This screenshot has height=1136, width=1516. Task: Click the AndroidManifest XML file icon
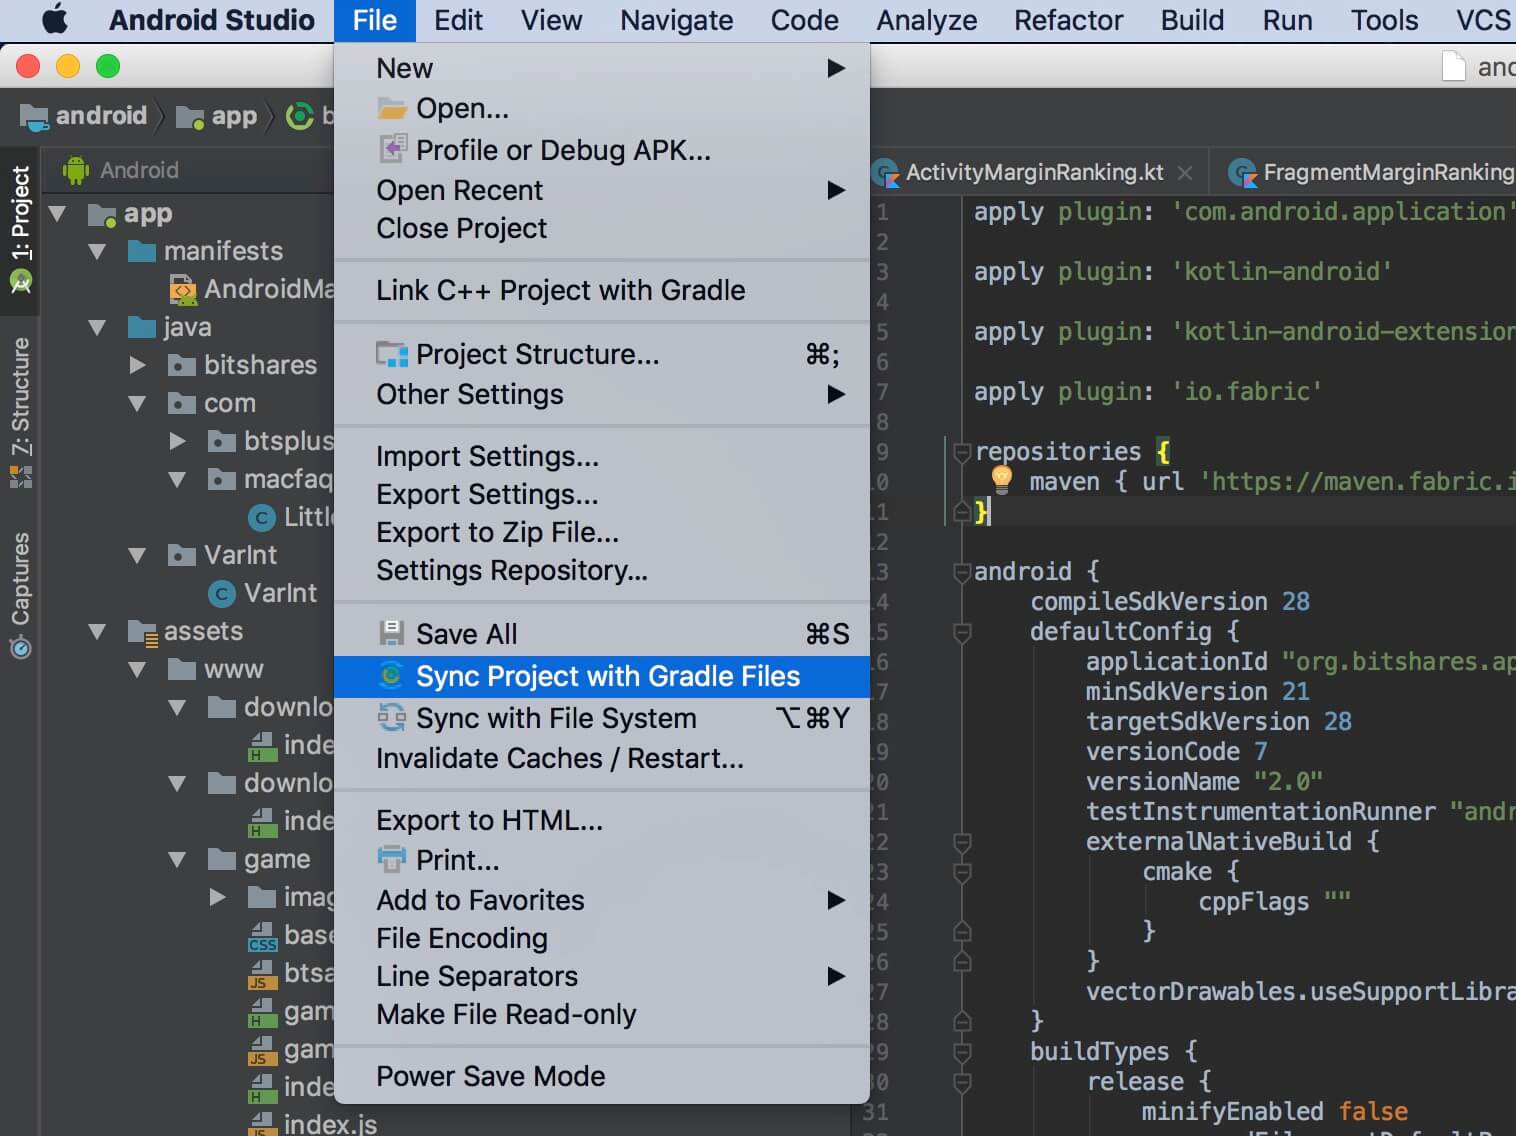(183, 290)
